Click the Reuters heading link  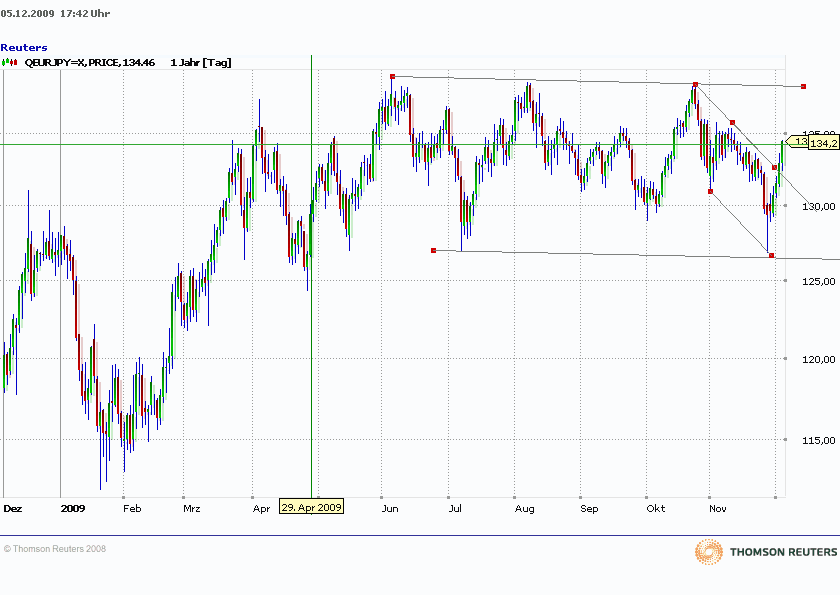point(24,48)
